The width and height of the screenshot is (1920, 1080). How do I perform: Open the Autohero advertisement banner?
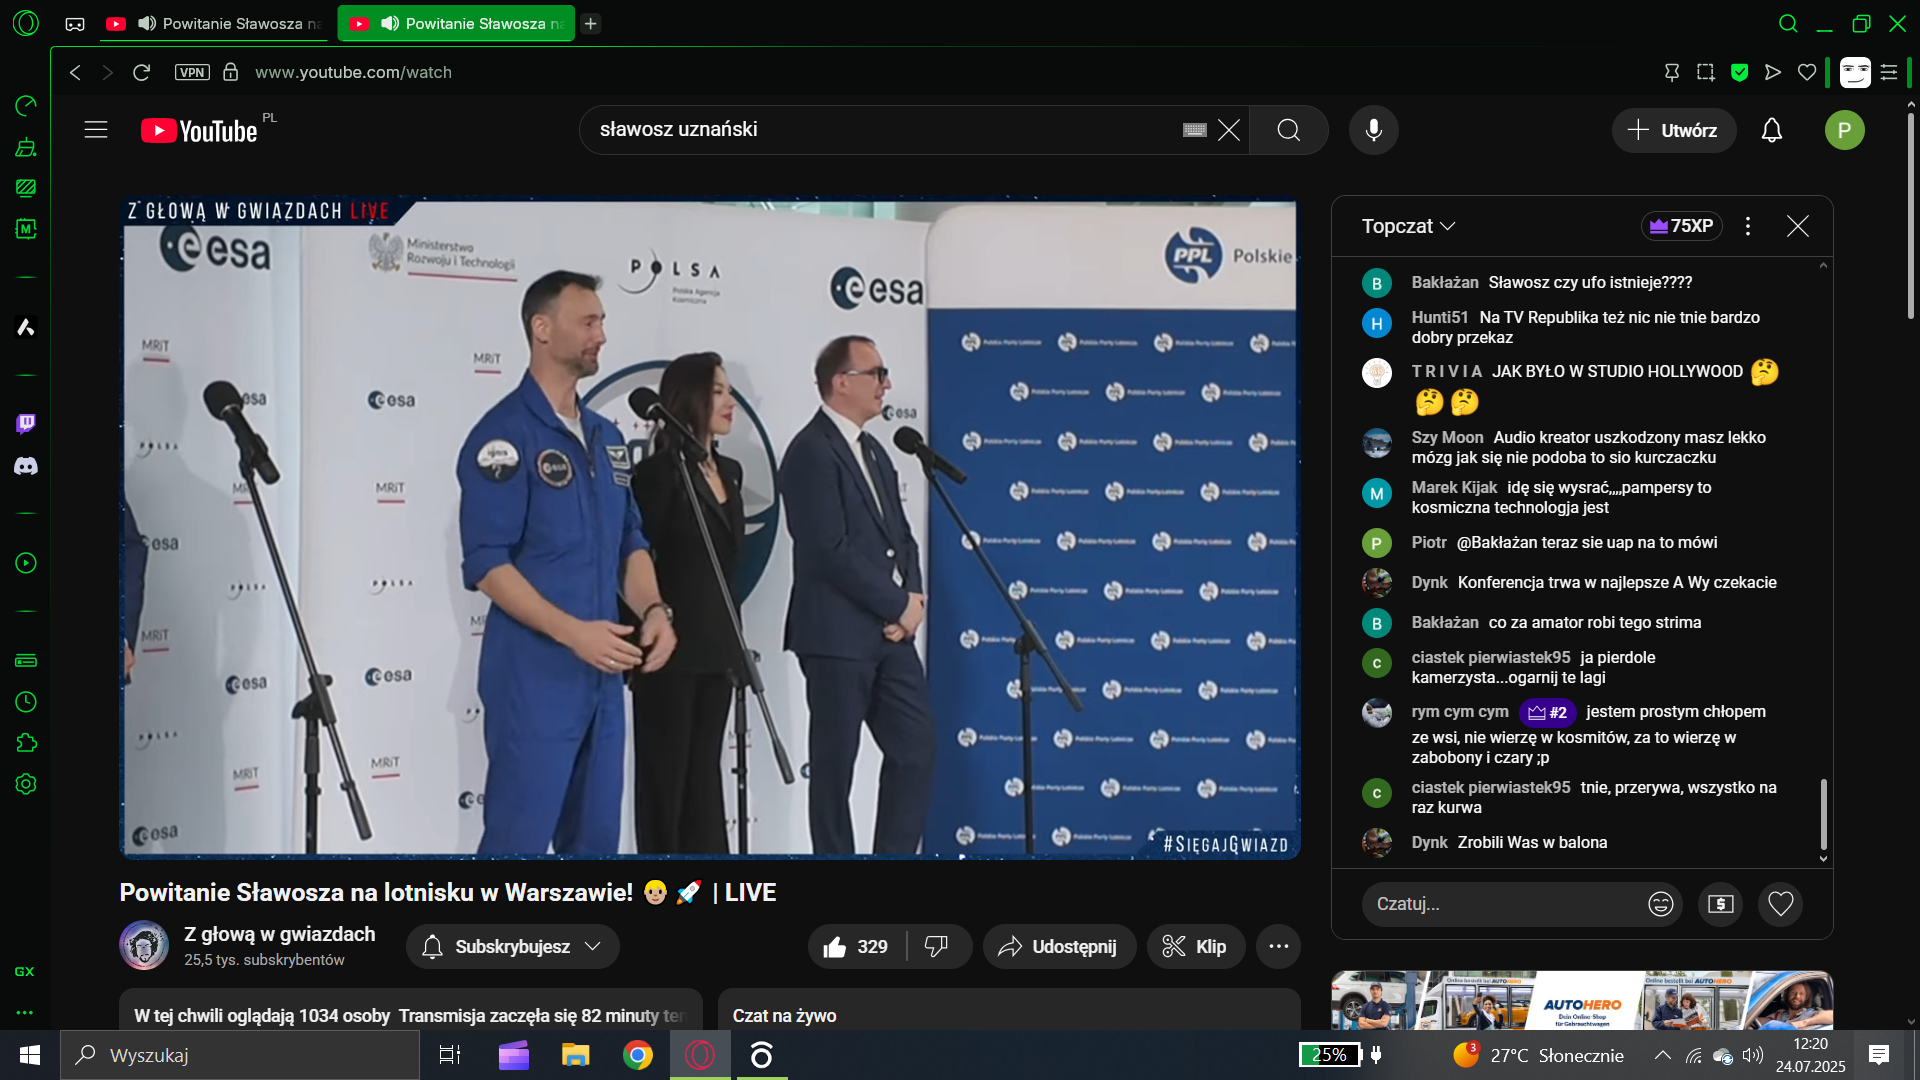coord(1582,1000)
